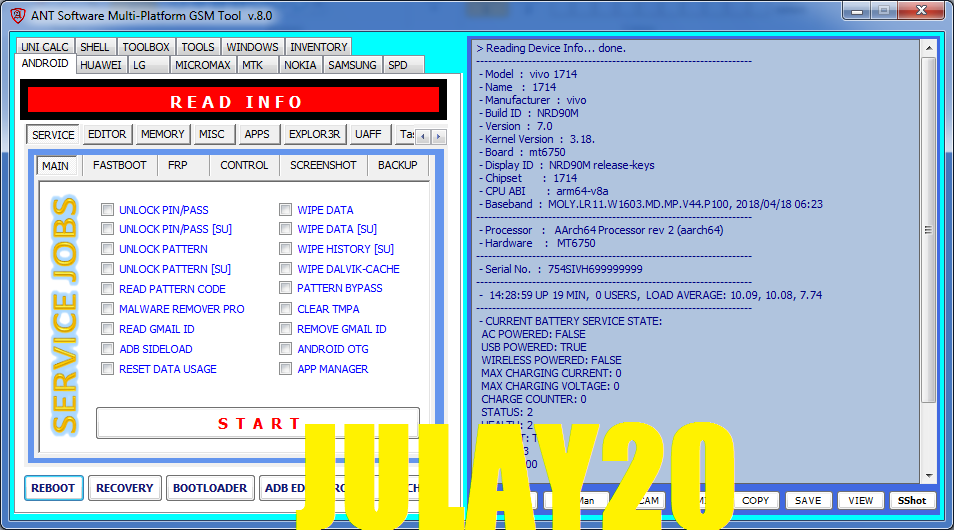Open the FASTBOOT service tab
Viewport: 954px width, 530px height.
pyautogui.click(x=119, y=165)
